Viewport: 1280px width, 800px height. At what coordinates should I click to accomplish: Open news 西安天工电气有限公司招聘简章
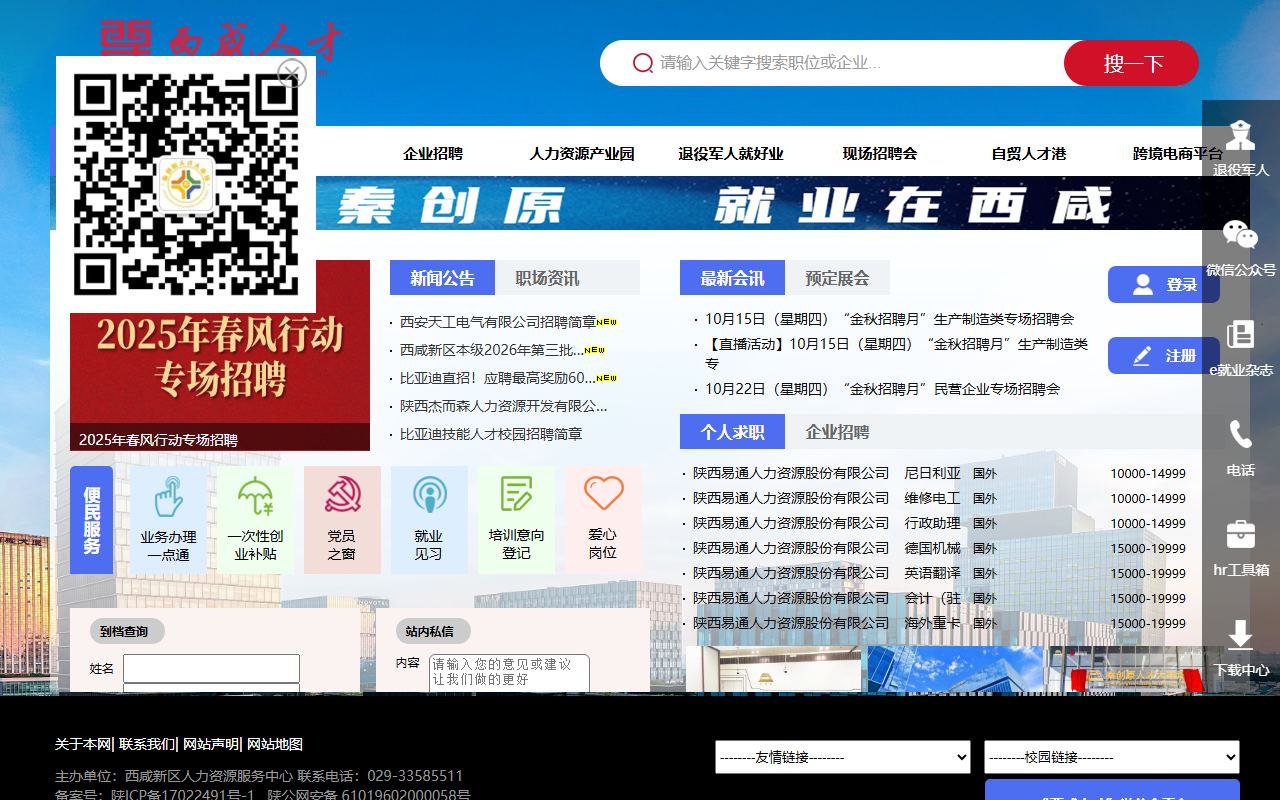pos(498,322)
